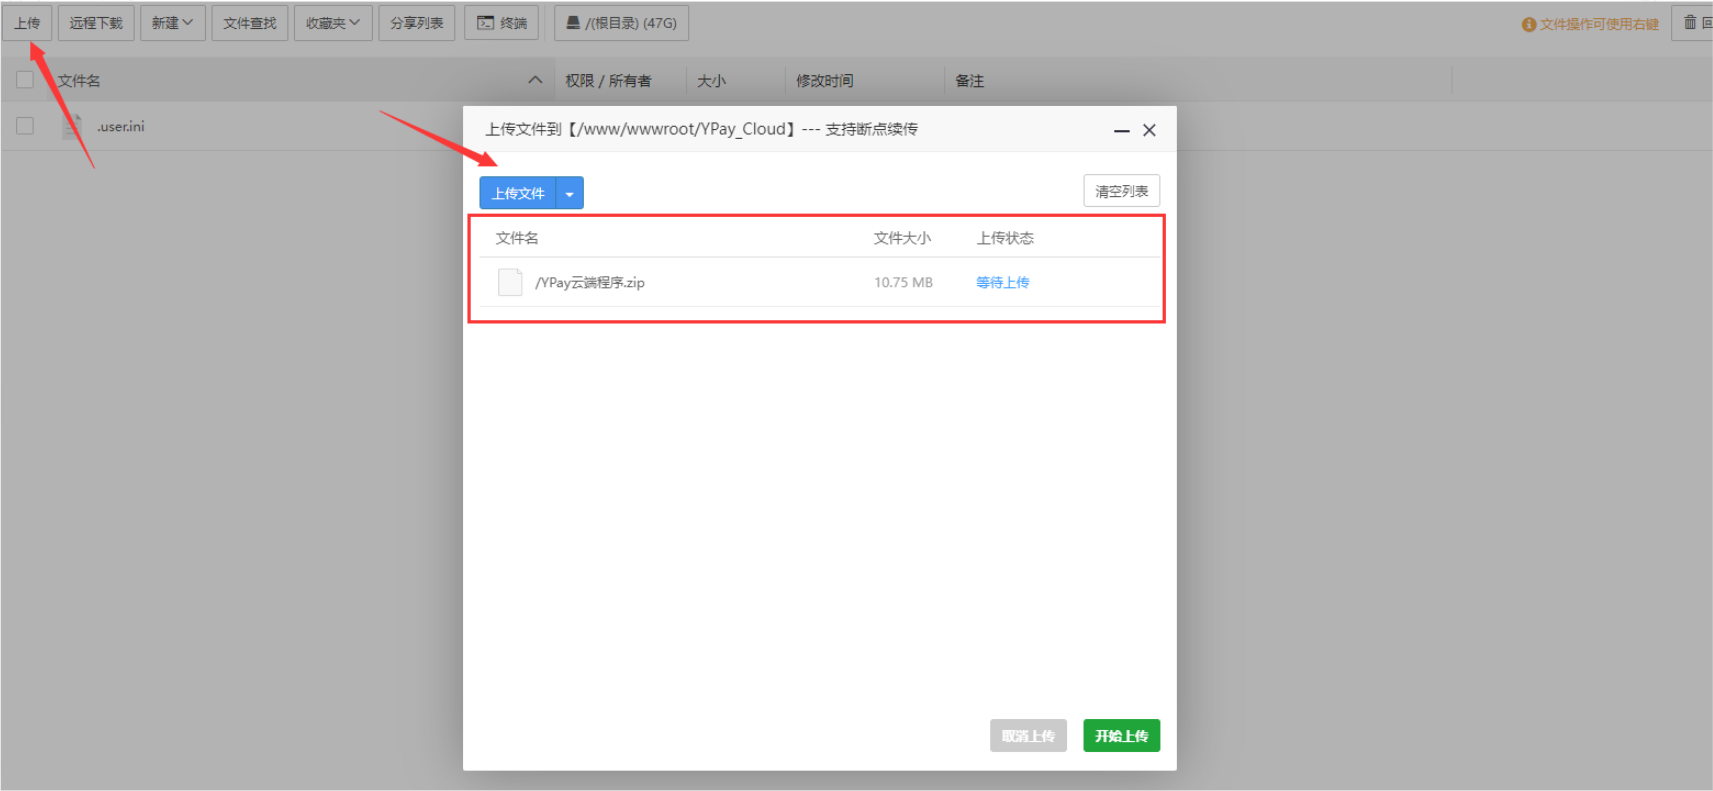Expand the 上传文件 dropdown arrow
This screenshot has height=791, width=1713.
570,193
